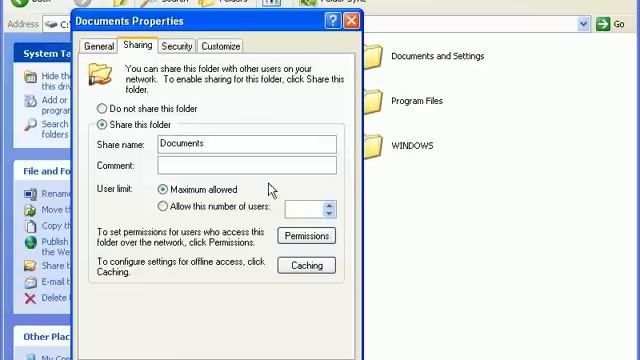
Task: Click the Other Places panel header
Action: (x=42, y=336)
